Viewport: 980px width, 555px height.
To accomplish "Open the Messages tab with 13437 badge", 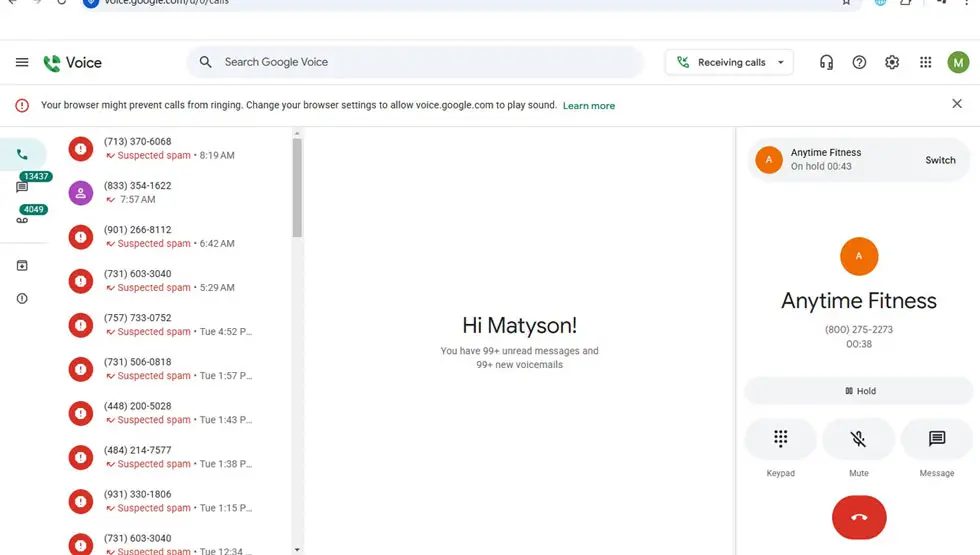I will 22,186.
